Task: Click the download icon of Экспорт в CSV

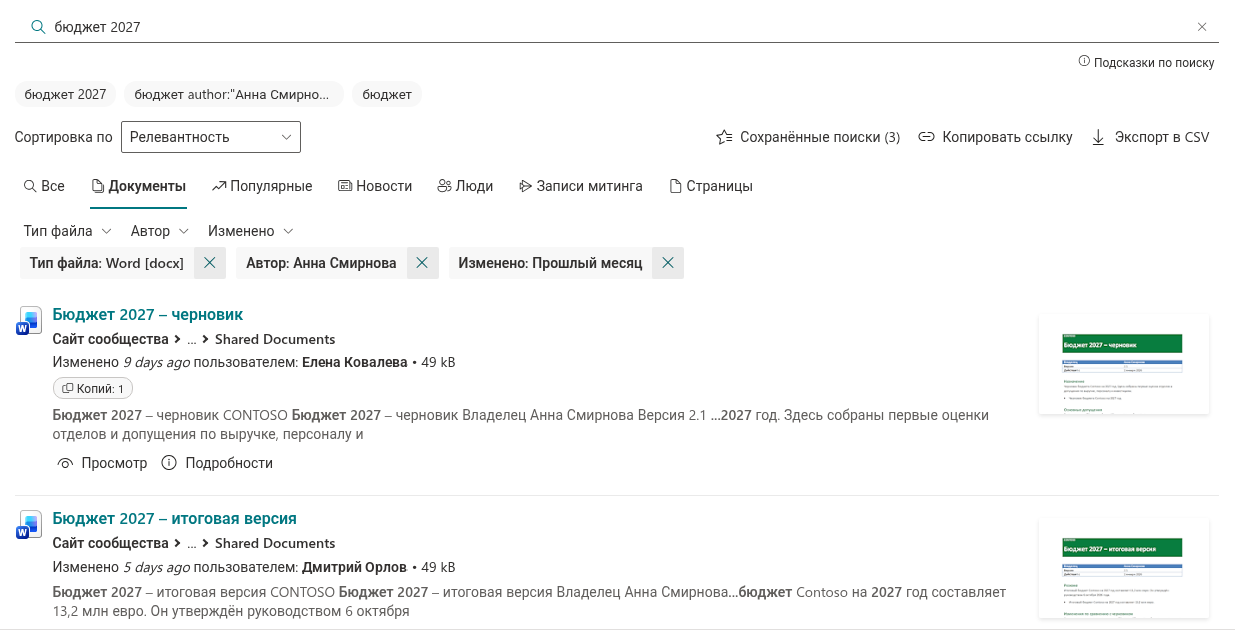Action: (1098, 137)
